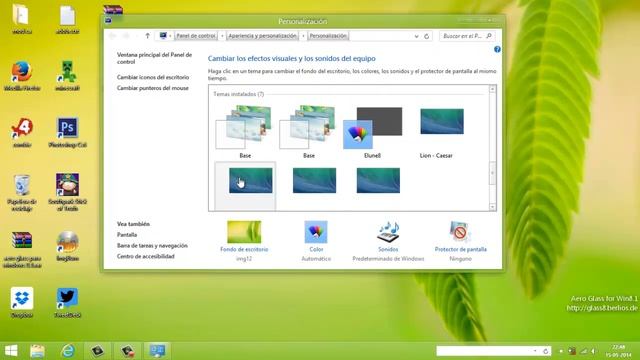Viewport: 640px width, 360px height.
Task: Show hidden system tray icons
Action: pyautogui.click(x=561, y=351)
